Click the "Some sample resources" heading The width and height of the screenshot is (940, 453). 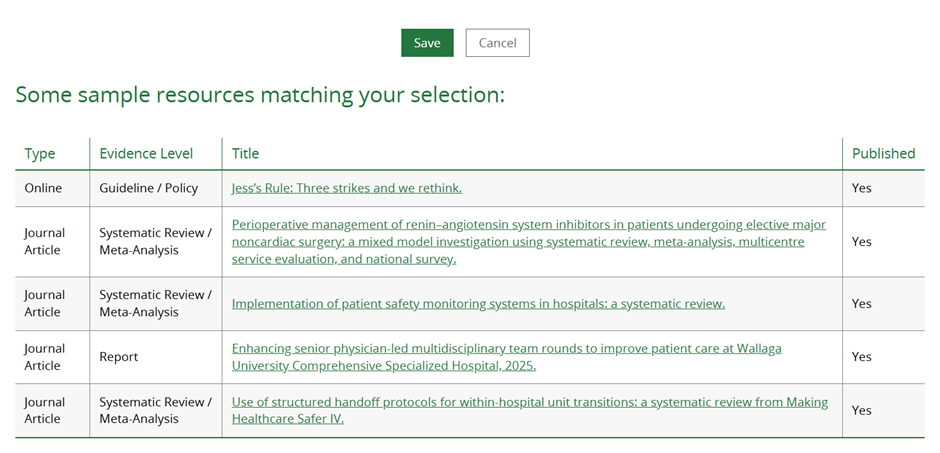click(x=260, y=95)
